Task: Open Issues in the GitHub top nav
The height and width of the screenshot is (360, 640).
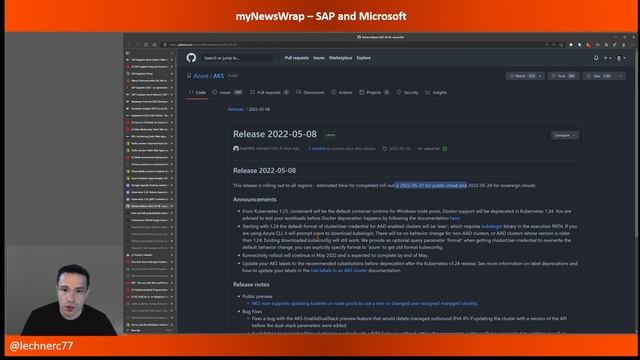Action: (x=319, y=58)
